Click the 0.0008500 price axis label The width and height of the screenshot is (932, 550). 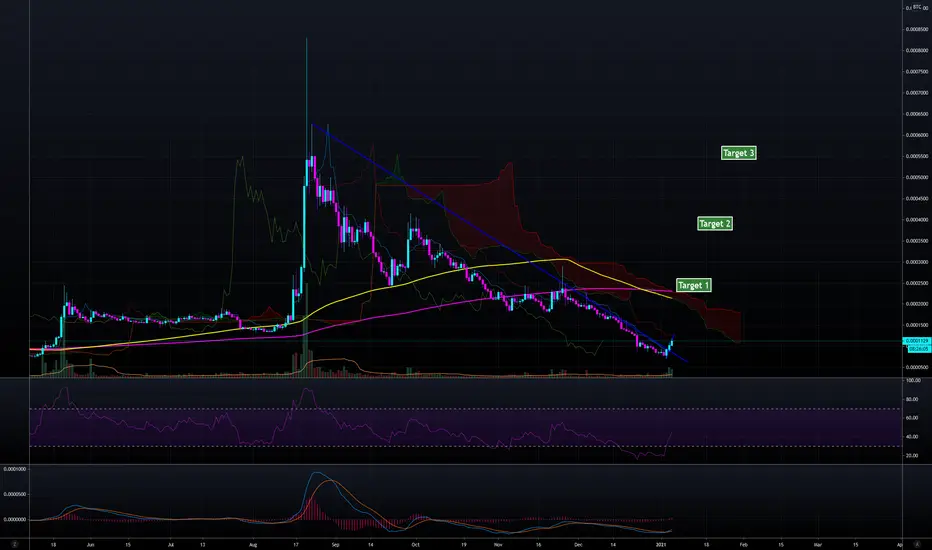tap(917, 29)
